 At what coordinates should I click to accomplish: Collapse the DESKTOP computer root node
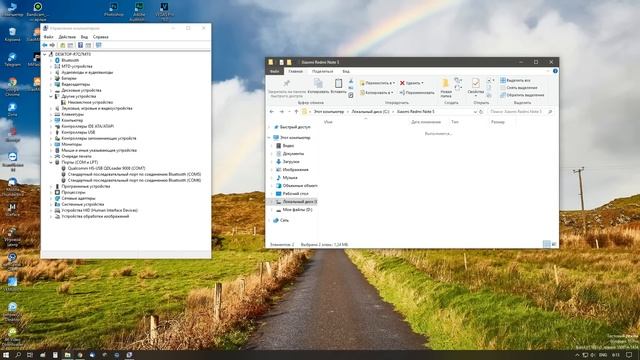(45, 54)
